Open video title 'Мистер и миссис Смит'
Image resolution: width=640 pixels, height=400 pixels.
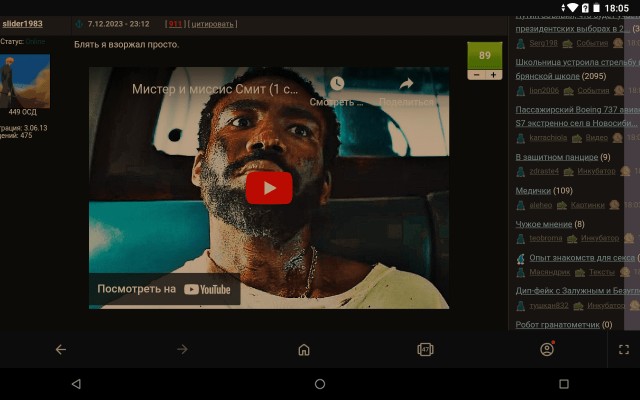[215, 89]
